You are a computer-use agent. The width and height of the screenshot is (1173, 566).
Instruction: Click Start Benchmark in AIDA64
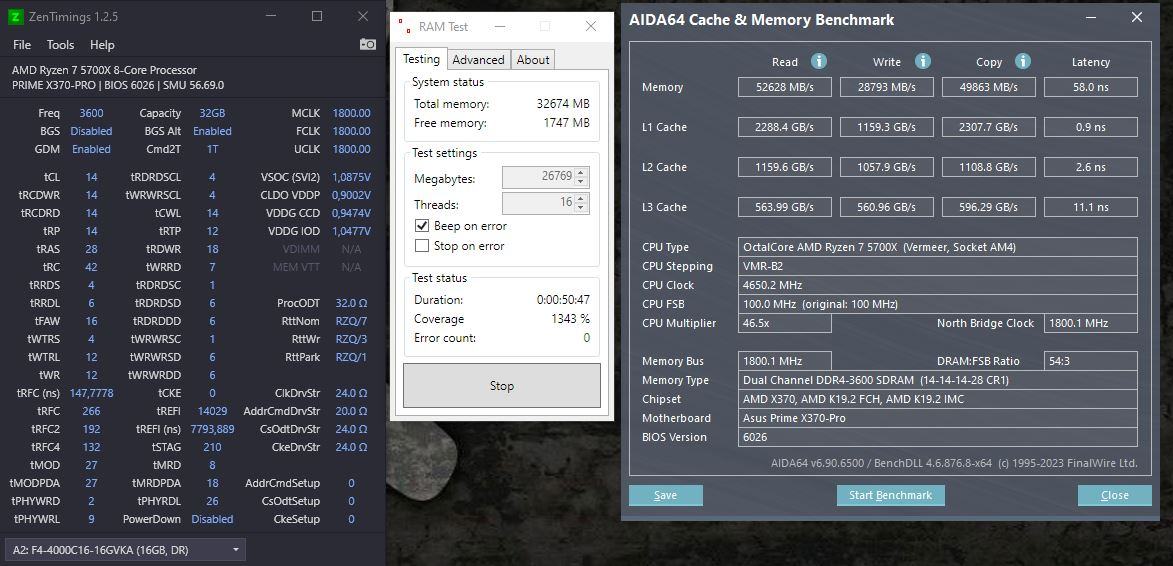(891, 495)
